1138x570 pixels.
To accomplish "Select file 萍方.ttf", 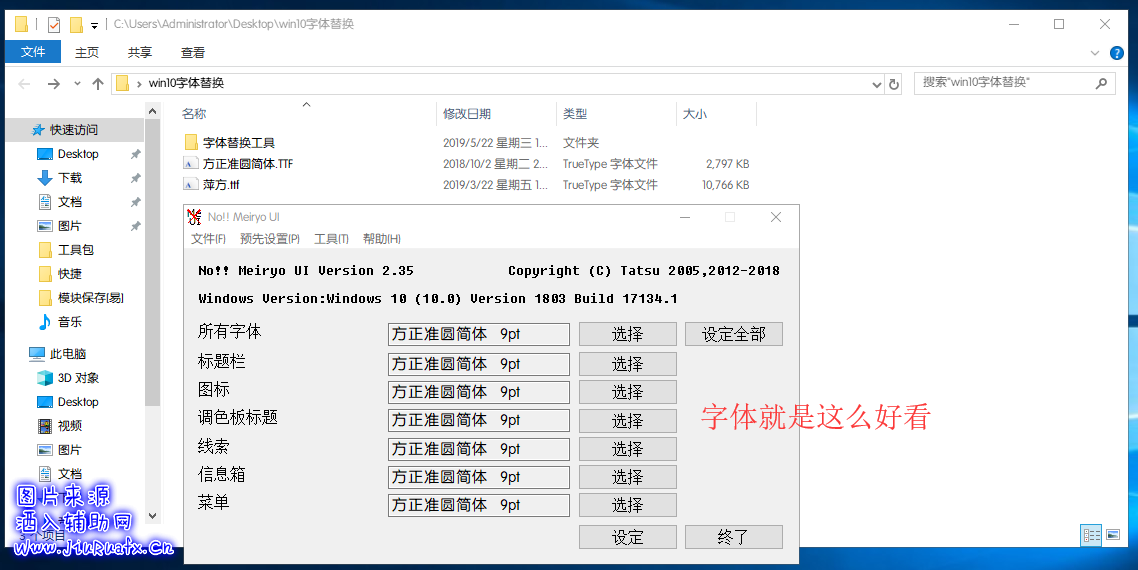I will pyautogui.click(x=221, y=185).
